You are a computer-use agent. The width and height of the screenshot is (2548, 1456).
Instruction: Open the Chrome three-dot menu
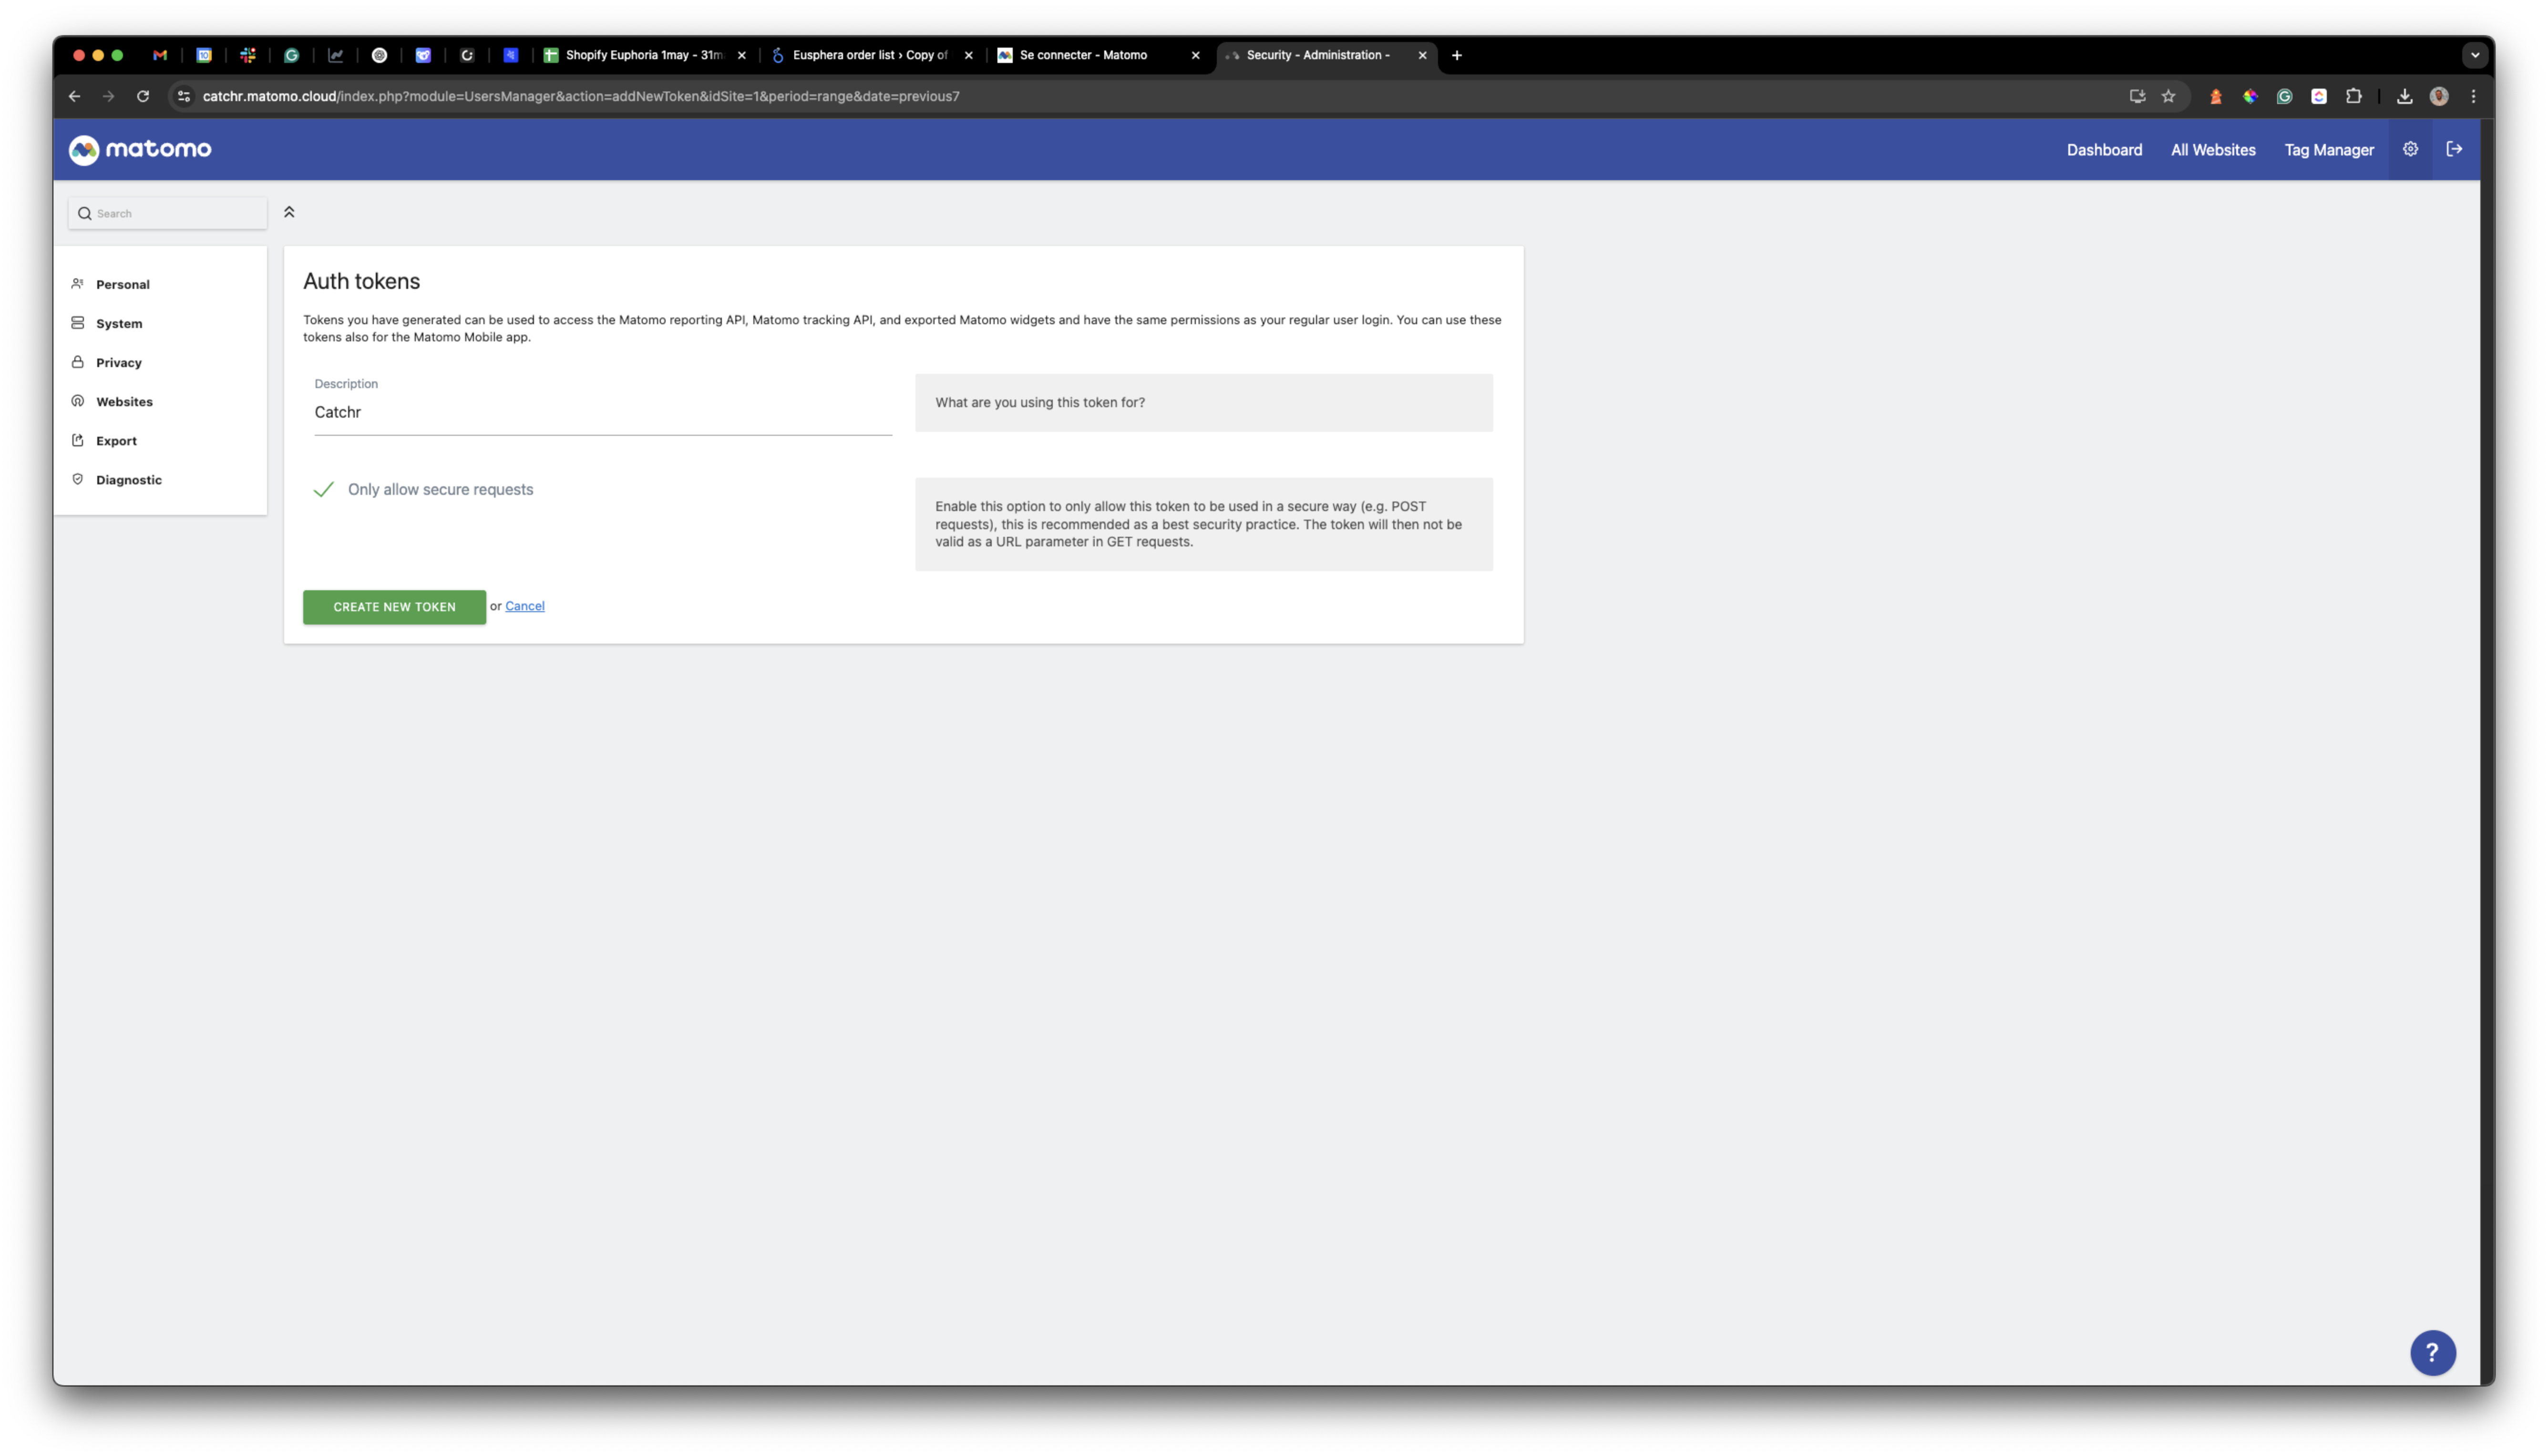tap(2473, 96)
